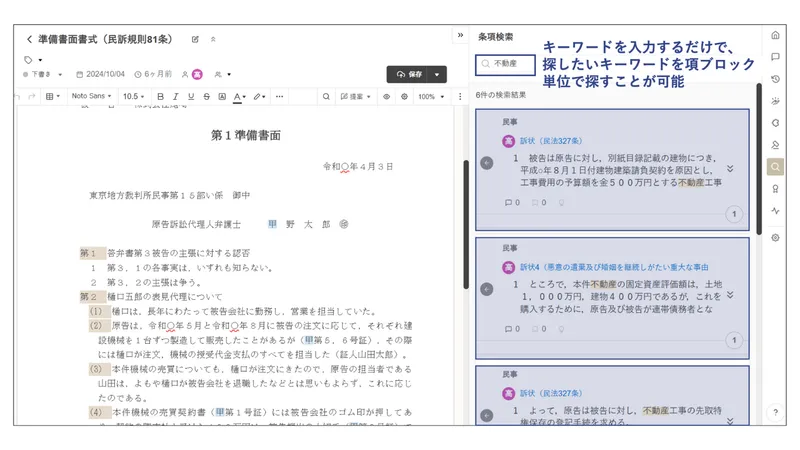Image resolution: width=800 pixels, height=450 pixels.
Task: Expand the 訴状4 search result text
Action: (x=730, y=295)
